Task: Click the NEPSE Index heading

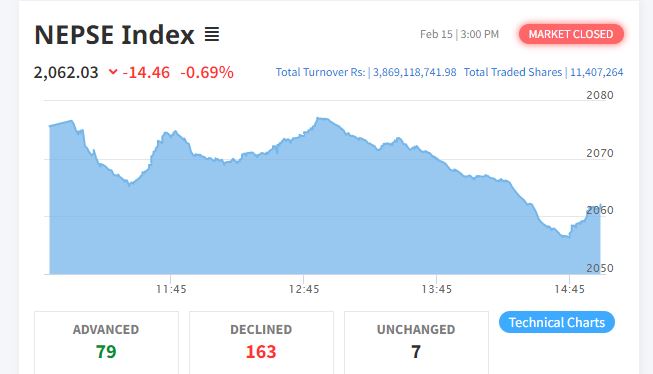Action: (115, 35)
